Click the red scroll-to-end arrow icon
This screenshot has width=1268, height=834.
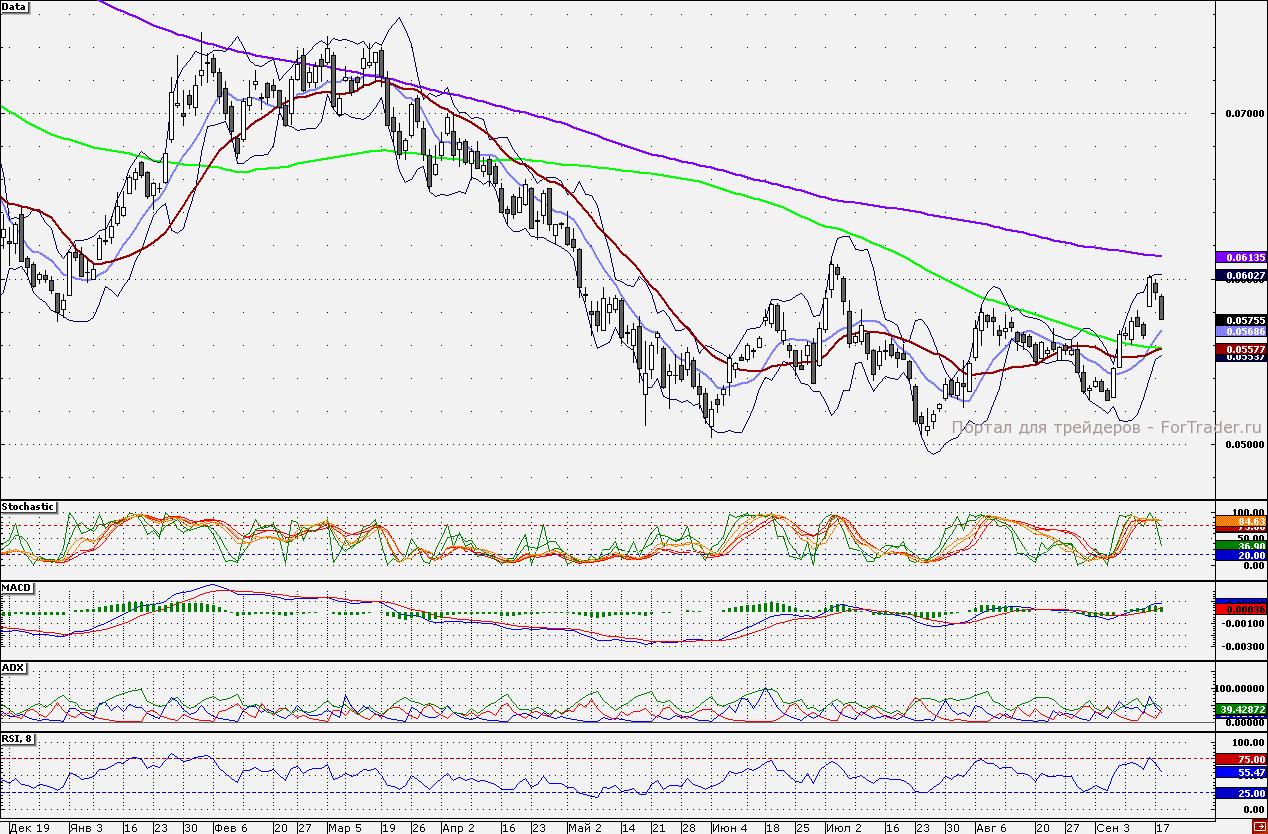1258,826
